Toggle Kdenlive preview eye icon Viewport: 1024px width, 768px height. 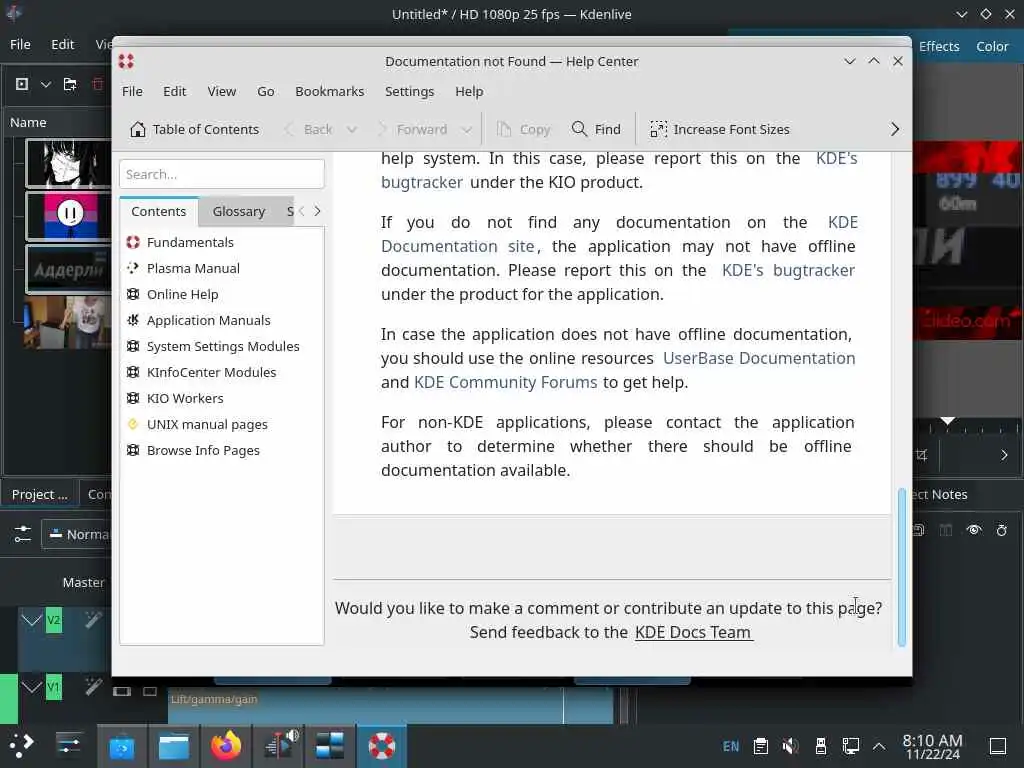click(974, 530)
